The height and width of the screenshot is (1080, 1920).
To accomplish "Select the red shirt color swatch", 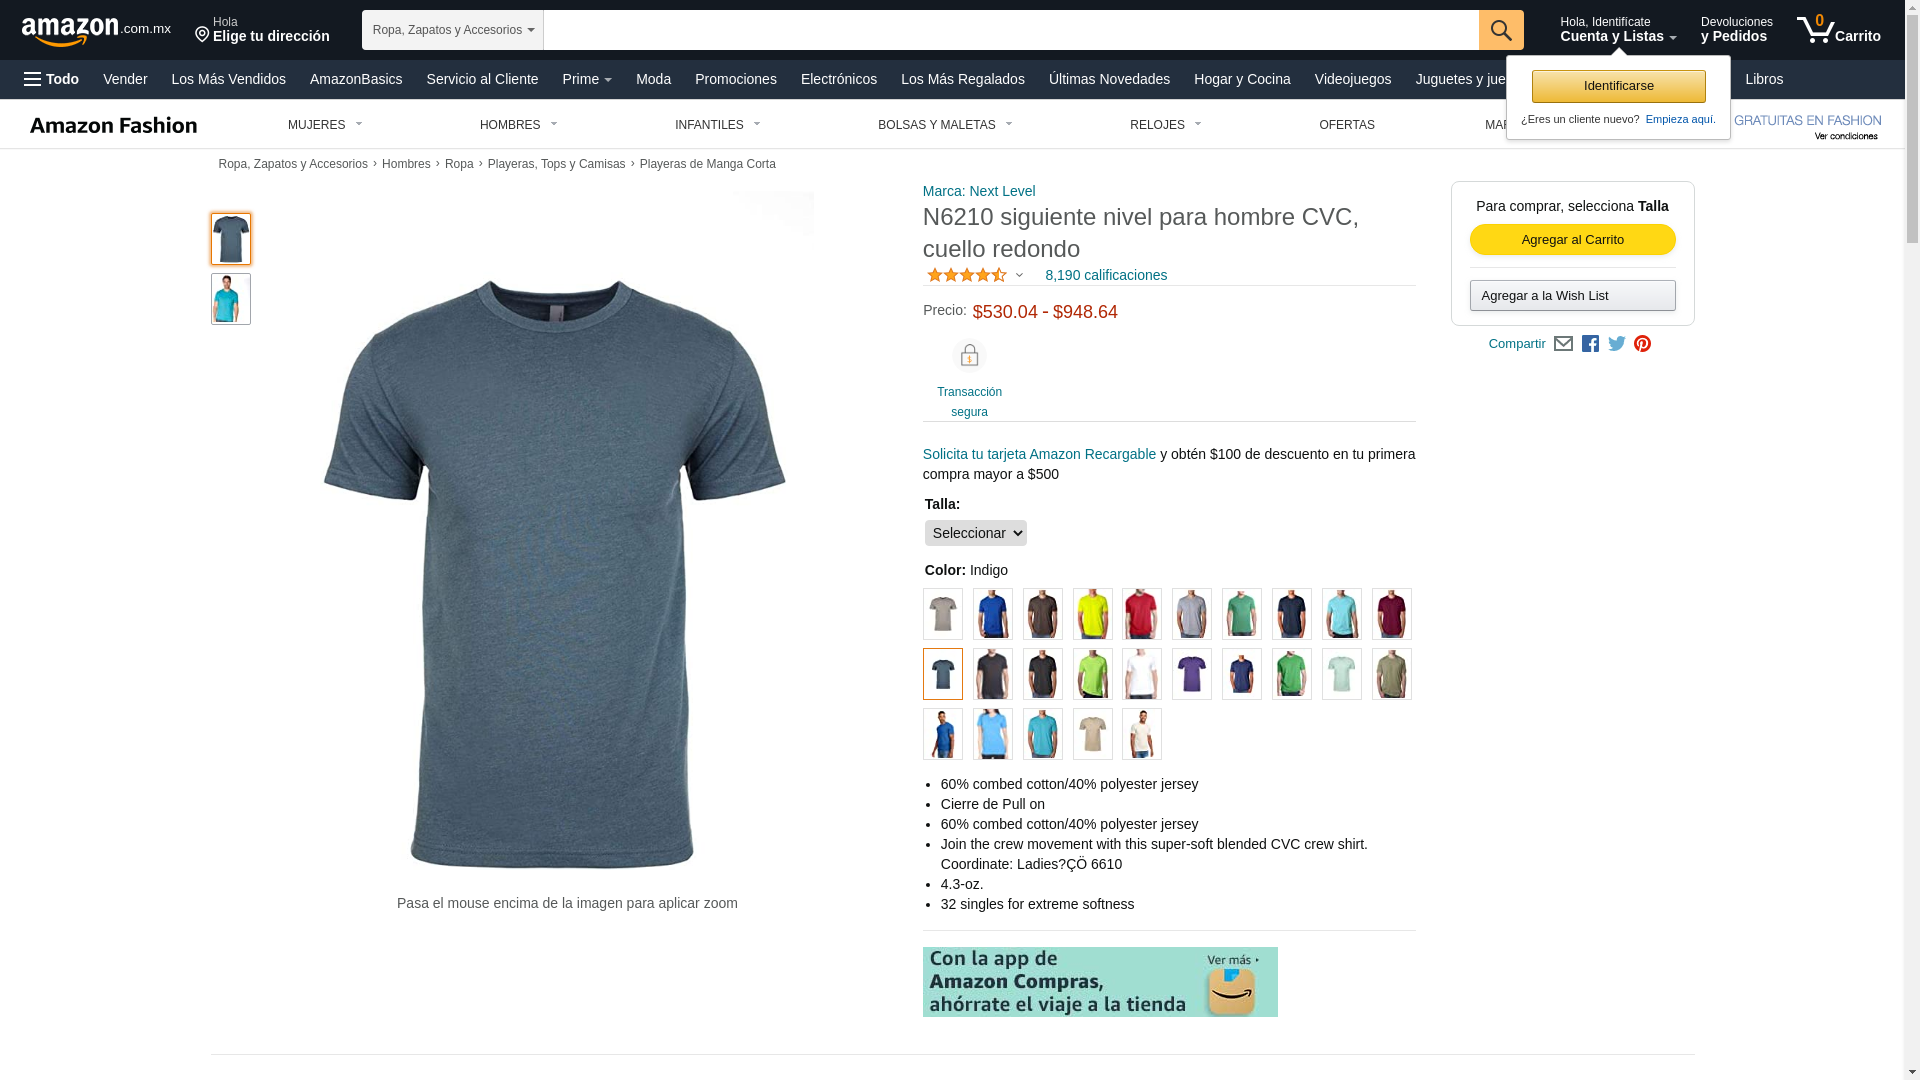I will click(x=1142, y=614).
